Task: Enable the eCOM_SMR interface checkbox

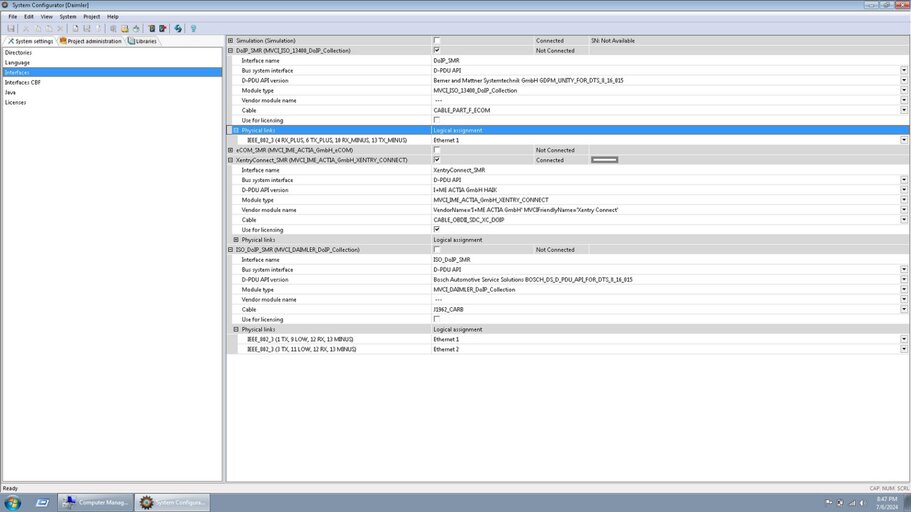Action: click(436, 150)
